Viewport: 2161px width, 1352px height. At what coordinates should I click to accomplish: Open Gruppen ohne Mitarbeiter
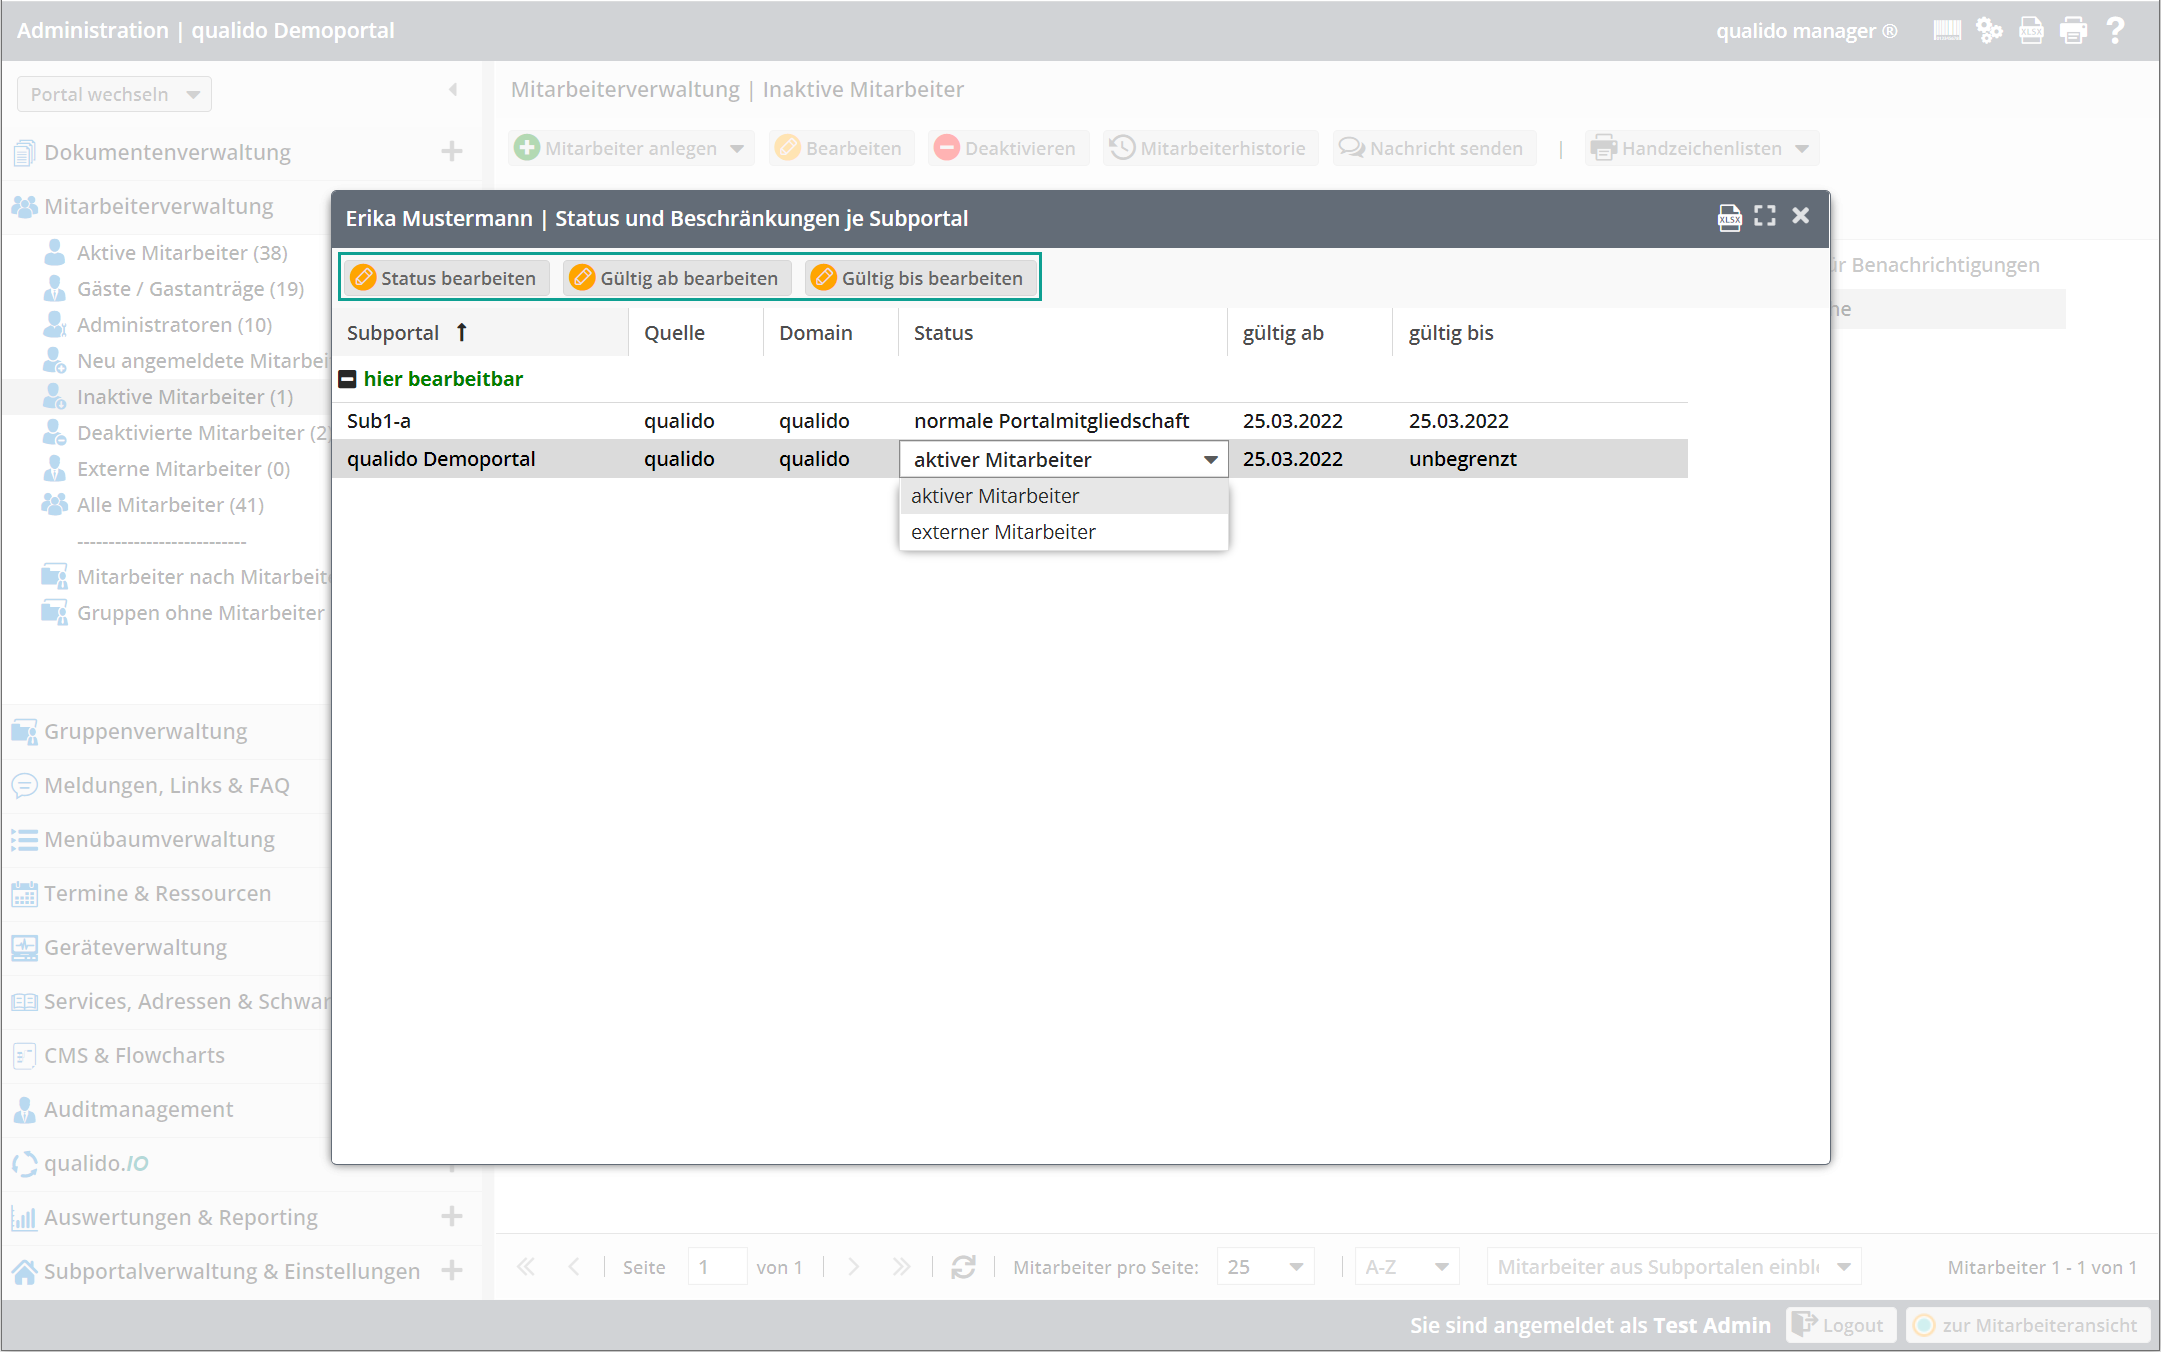(200, 613)
